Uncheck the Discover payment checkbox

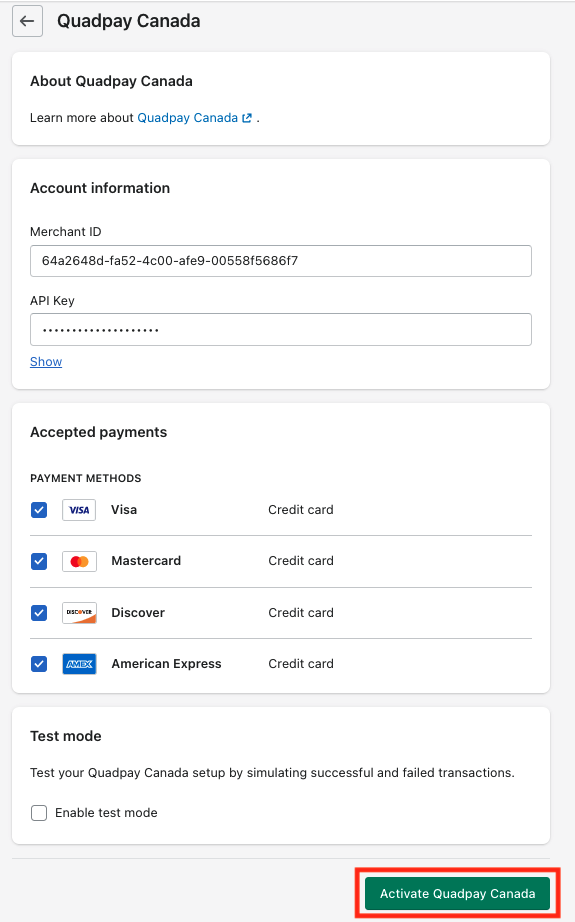pos(39,613)
